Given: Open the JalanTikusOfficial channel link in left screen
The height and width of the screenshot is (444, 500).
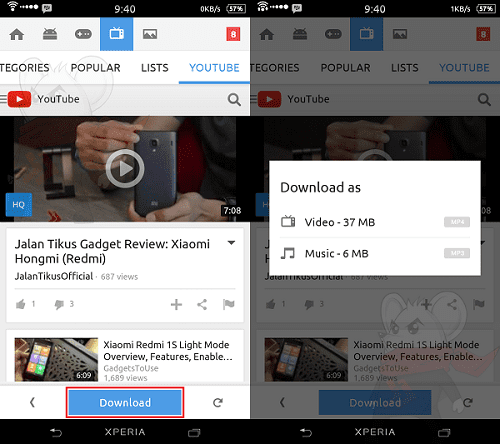Looking at the screenshot, I should pyautogui.click(x=54, y=276).
